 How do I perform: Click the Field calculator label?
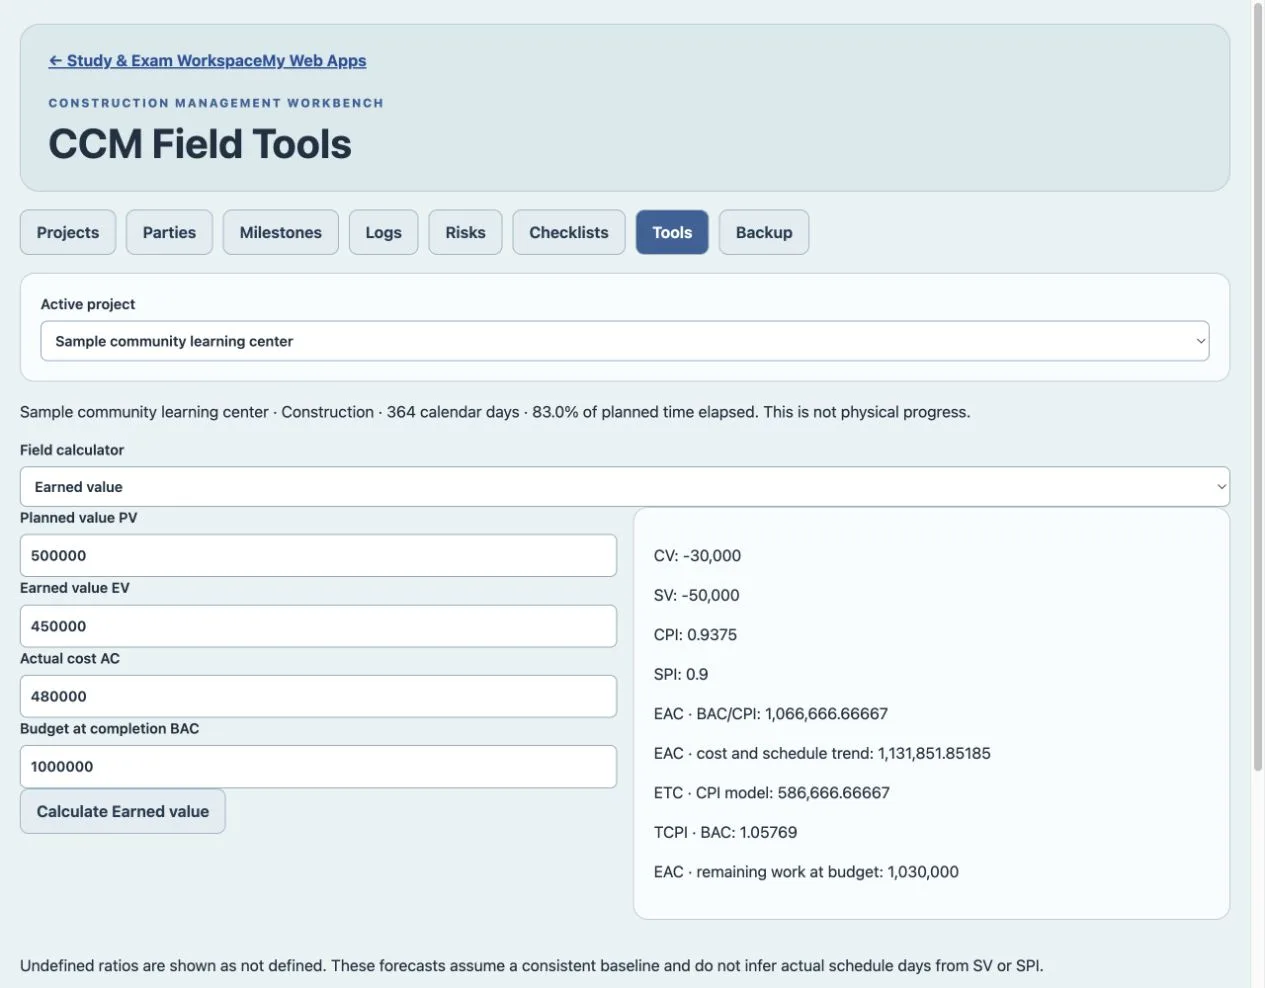[x=72, y=450]
